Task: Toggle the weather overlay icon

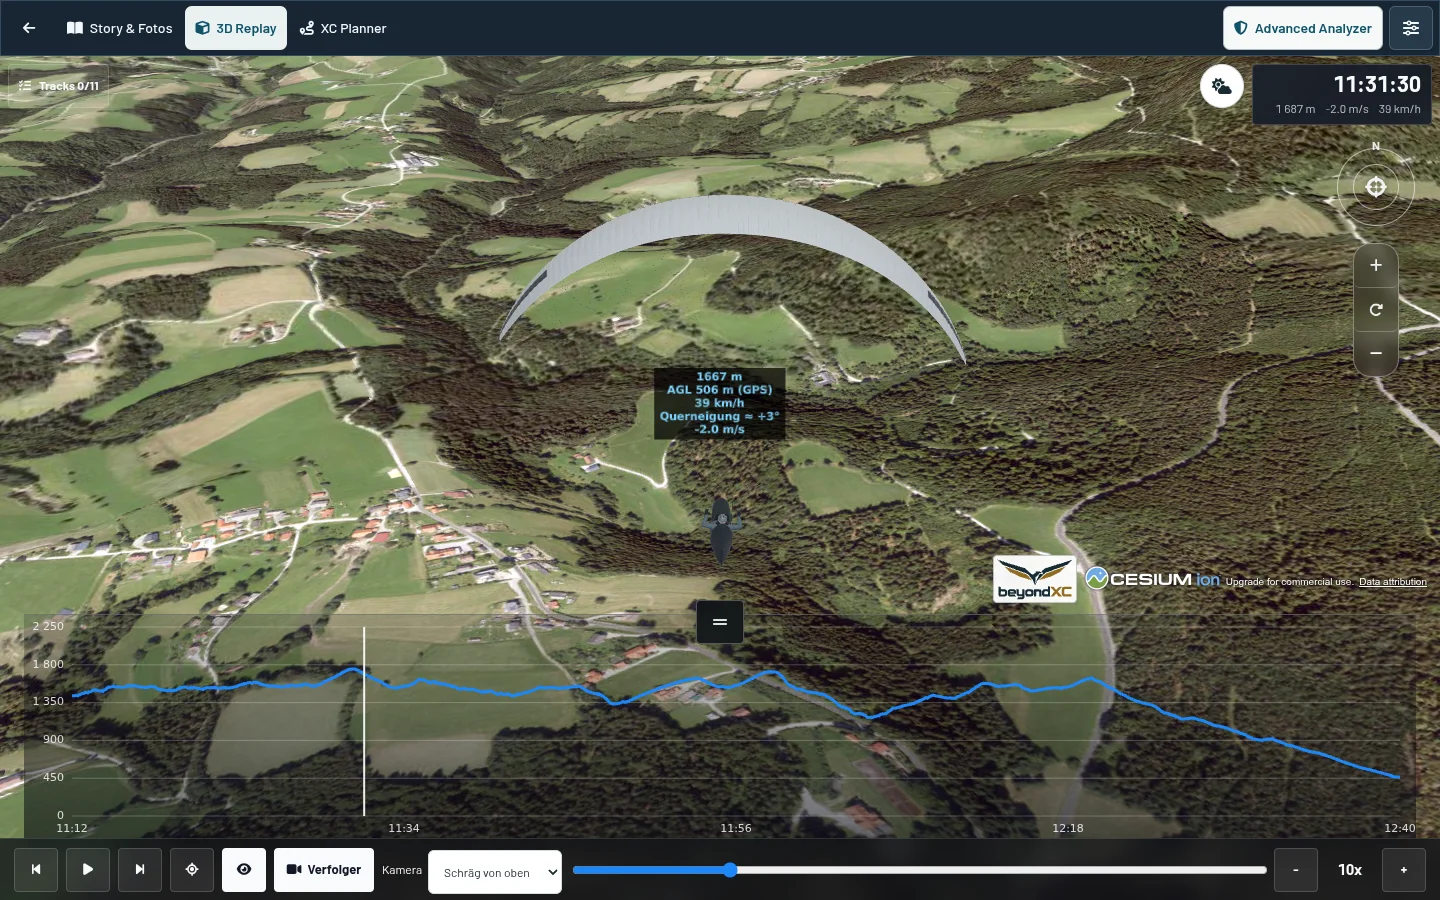Action: (x=1222, y=86)
